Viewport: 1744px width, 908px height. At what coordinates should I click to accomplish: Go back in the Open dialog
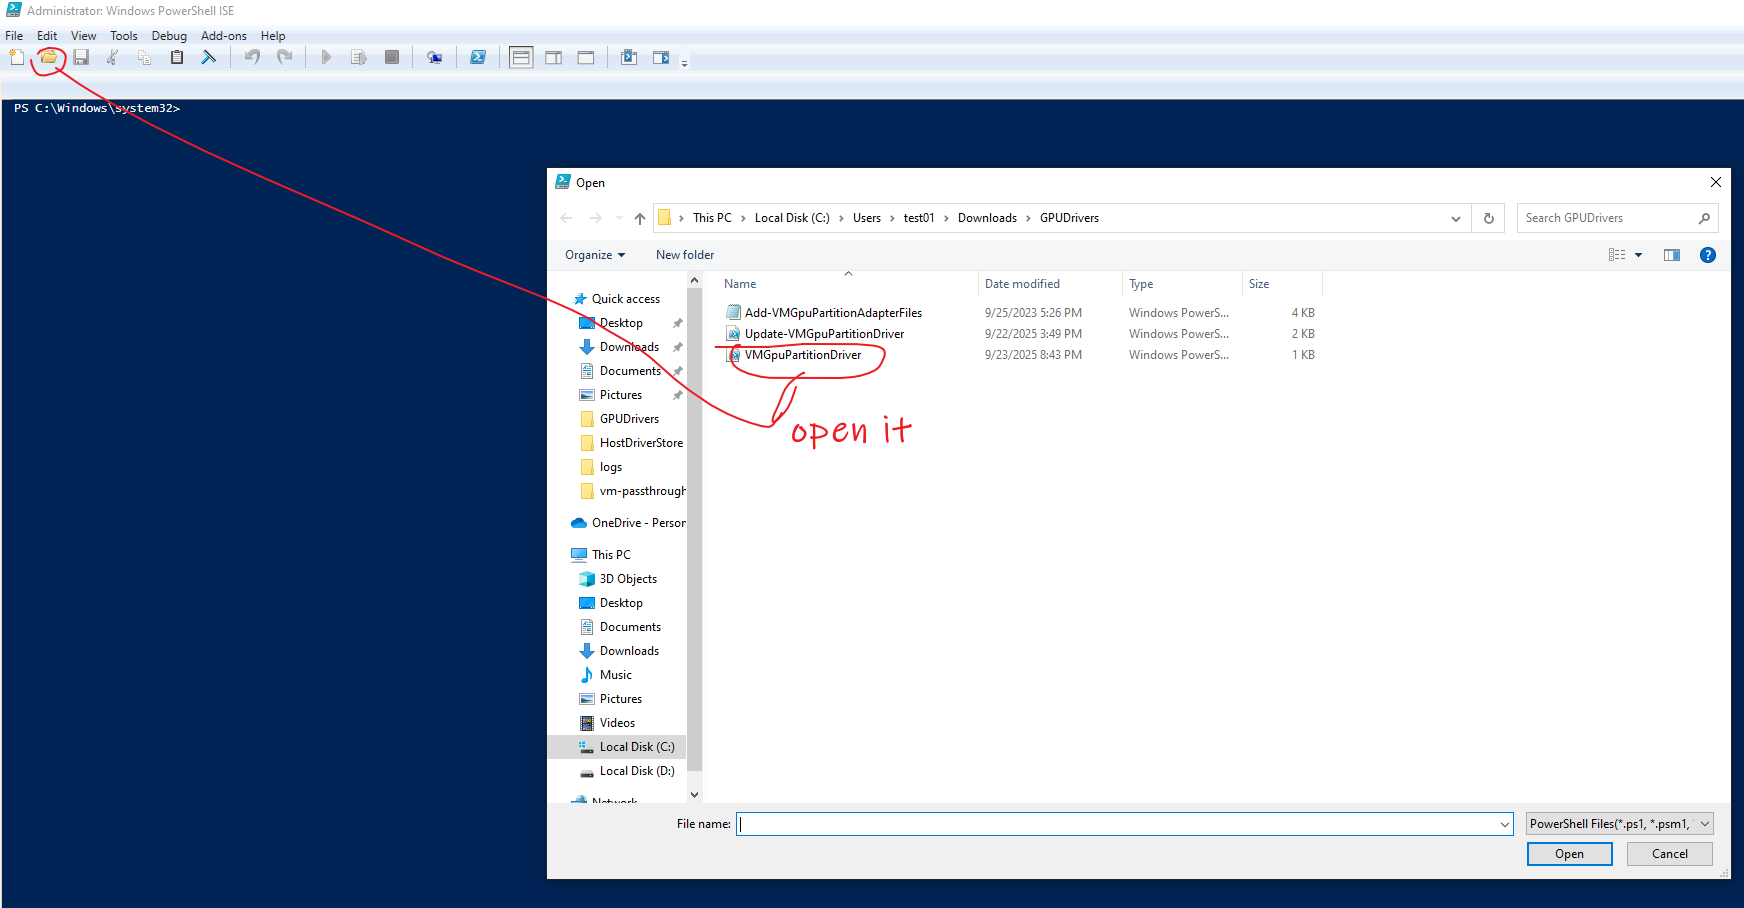pyautogui.click(x=567, y=218)
